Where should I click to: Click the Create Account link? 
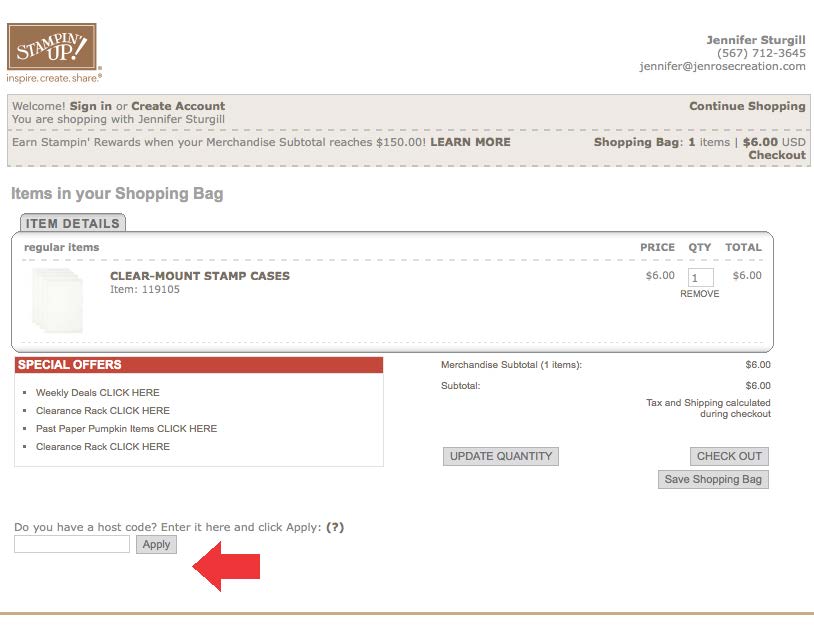178,106
